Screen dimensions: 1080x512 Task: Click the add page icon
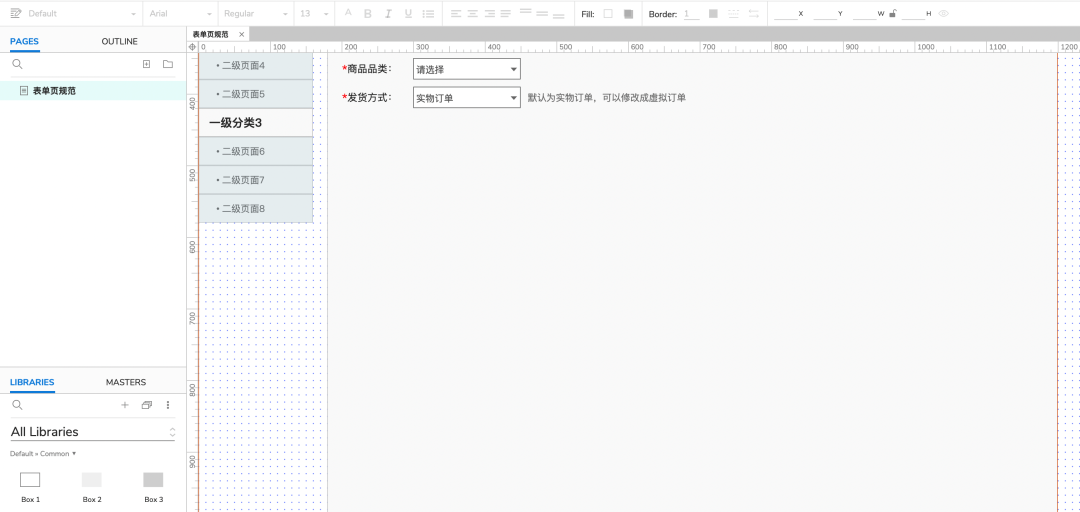click(x=146, y=64)
